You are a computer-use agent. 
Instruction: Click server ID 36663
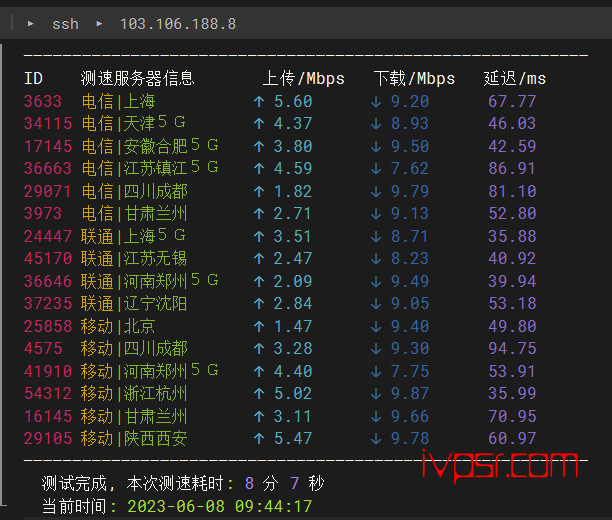[x=48, y=168]
